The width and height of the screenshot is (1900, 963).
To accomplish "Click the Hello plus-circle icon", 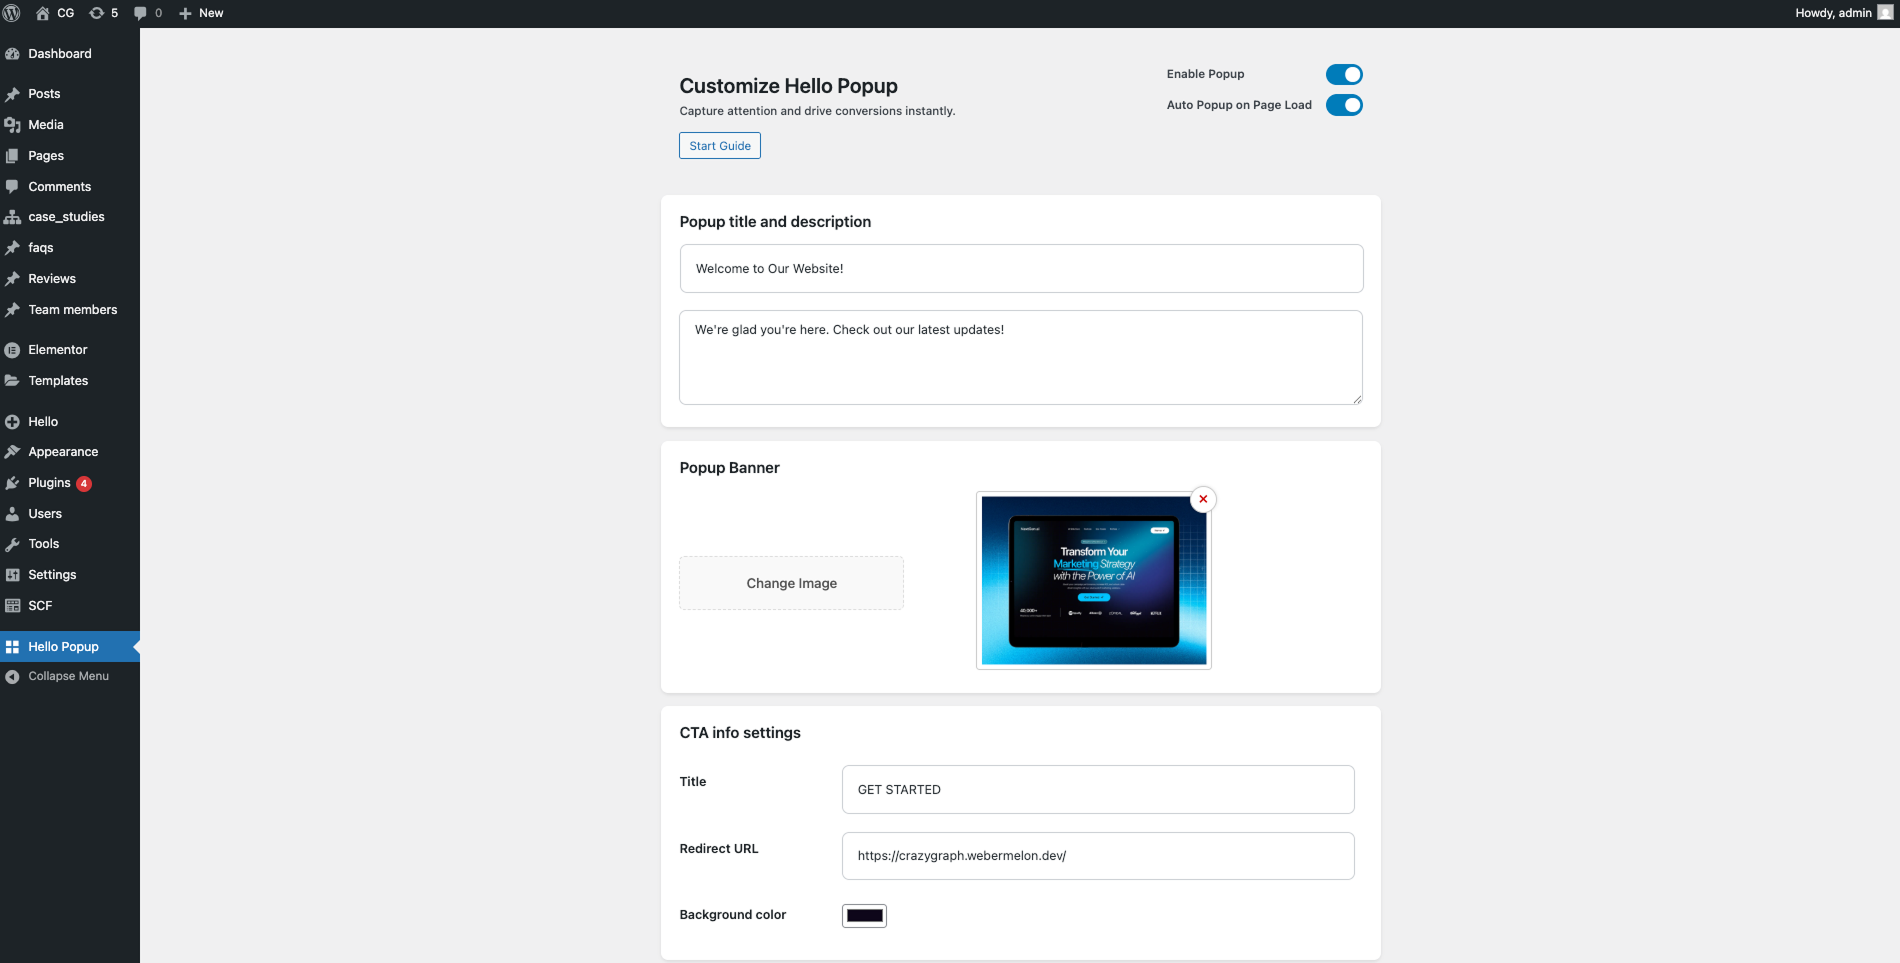I will coord(12,422).
